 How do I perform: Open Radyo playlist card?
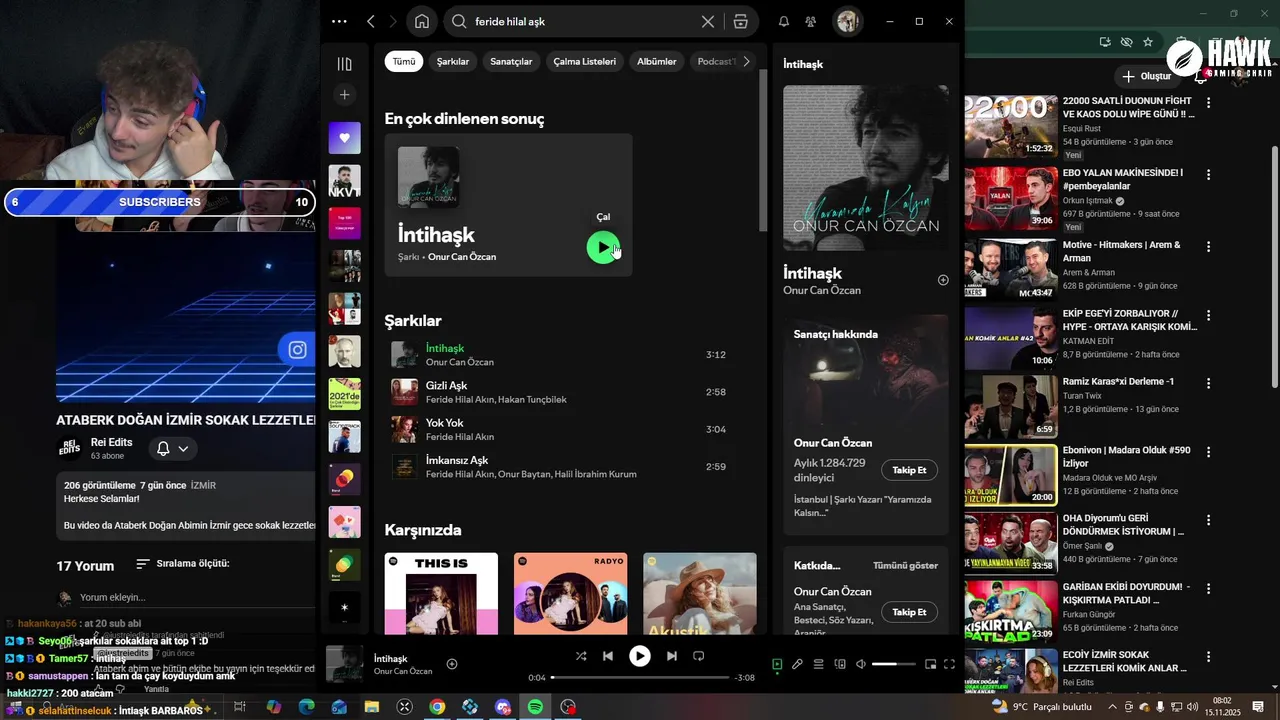click(x=571, y=594)
